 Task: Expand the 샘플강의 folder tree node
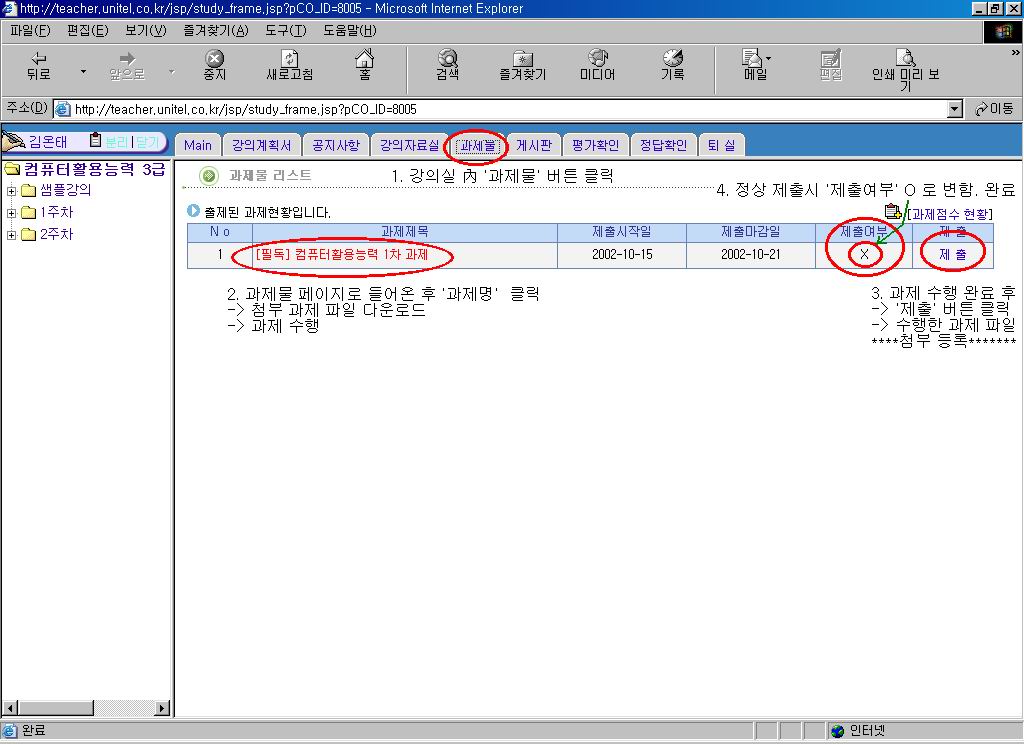pos(12,191)
